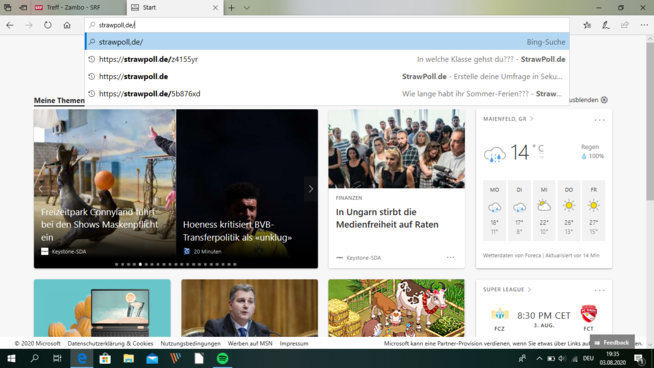The image size is (654, 368).
Task: Open Action Center notifications
Action: (639, 358)
